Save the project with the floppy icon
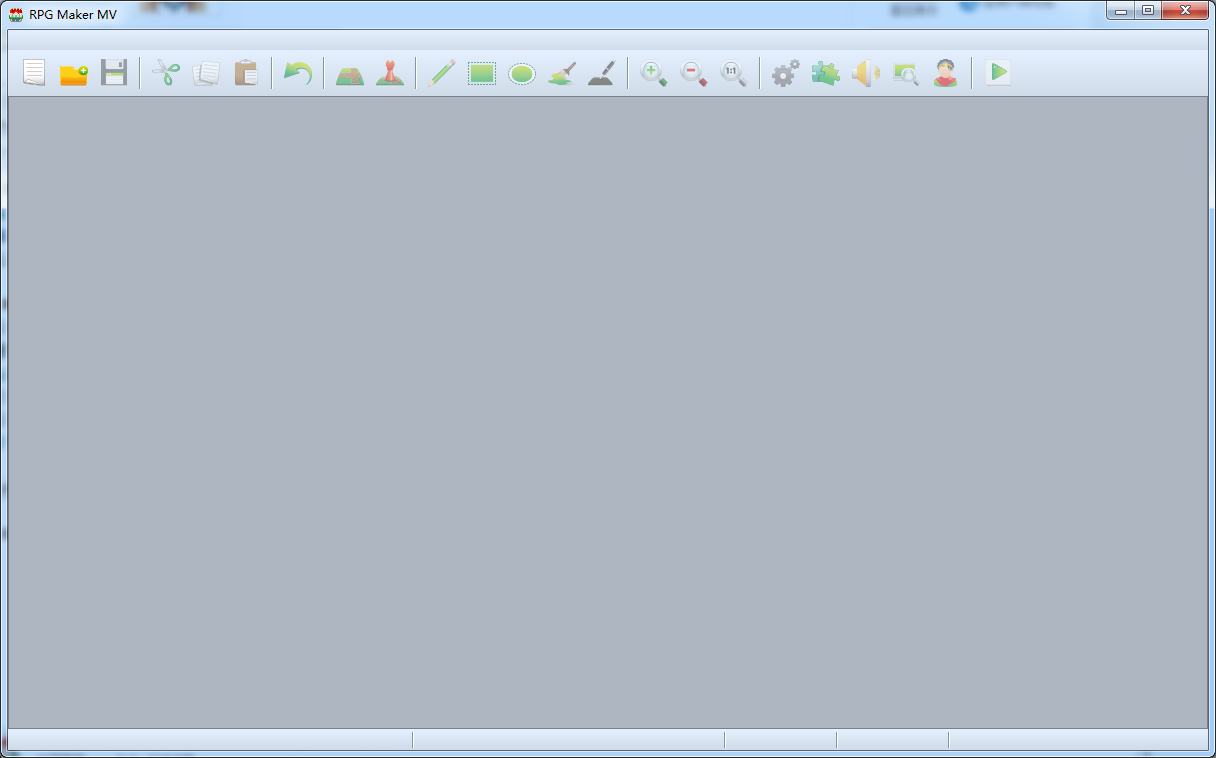 pos(114,73)
